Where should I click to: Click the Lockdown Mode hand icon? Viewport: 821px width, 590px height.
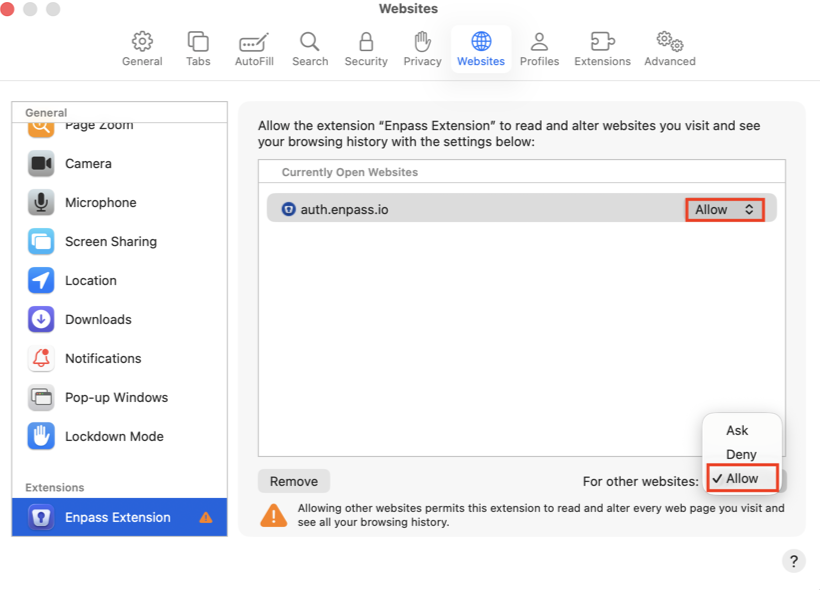tap(41, 436)
